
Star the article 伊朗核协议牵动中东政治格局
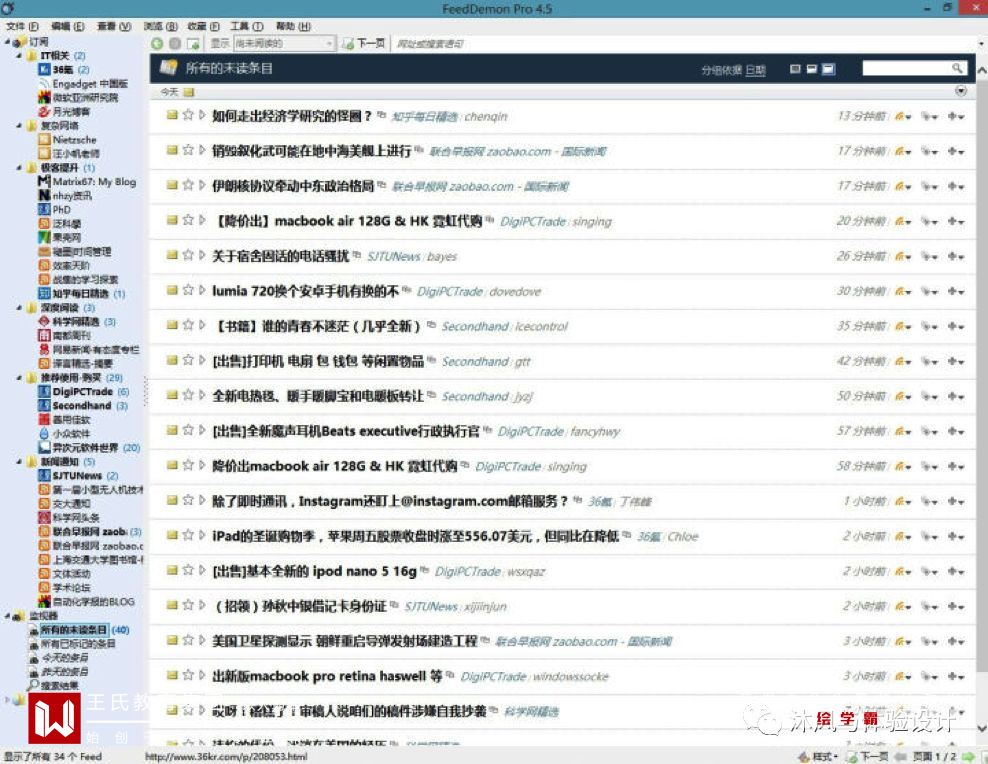(188, 185)
